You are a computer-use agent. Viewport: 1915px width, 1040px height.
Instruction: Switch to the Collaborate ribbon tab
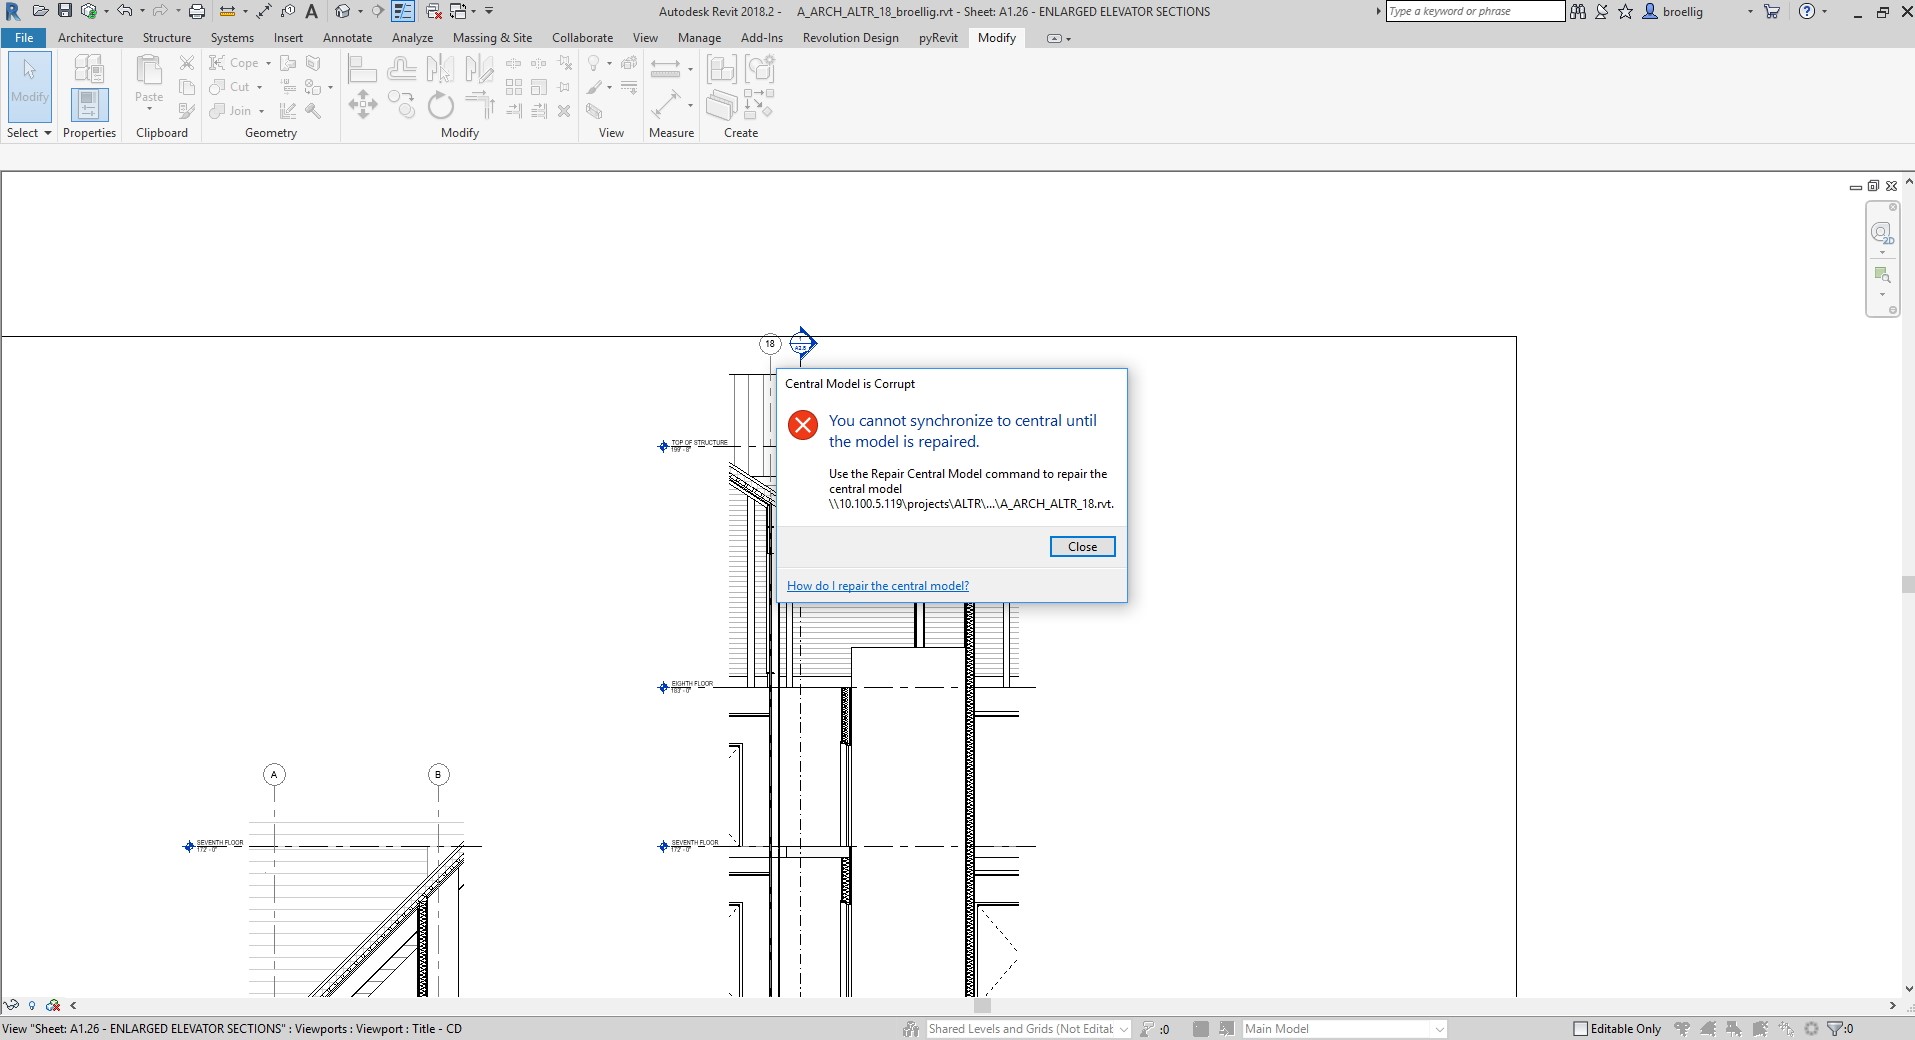point(582,38)
